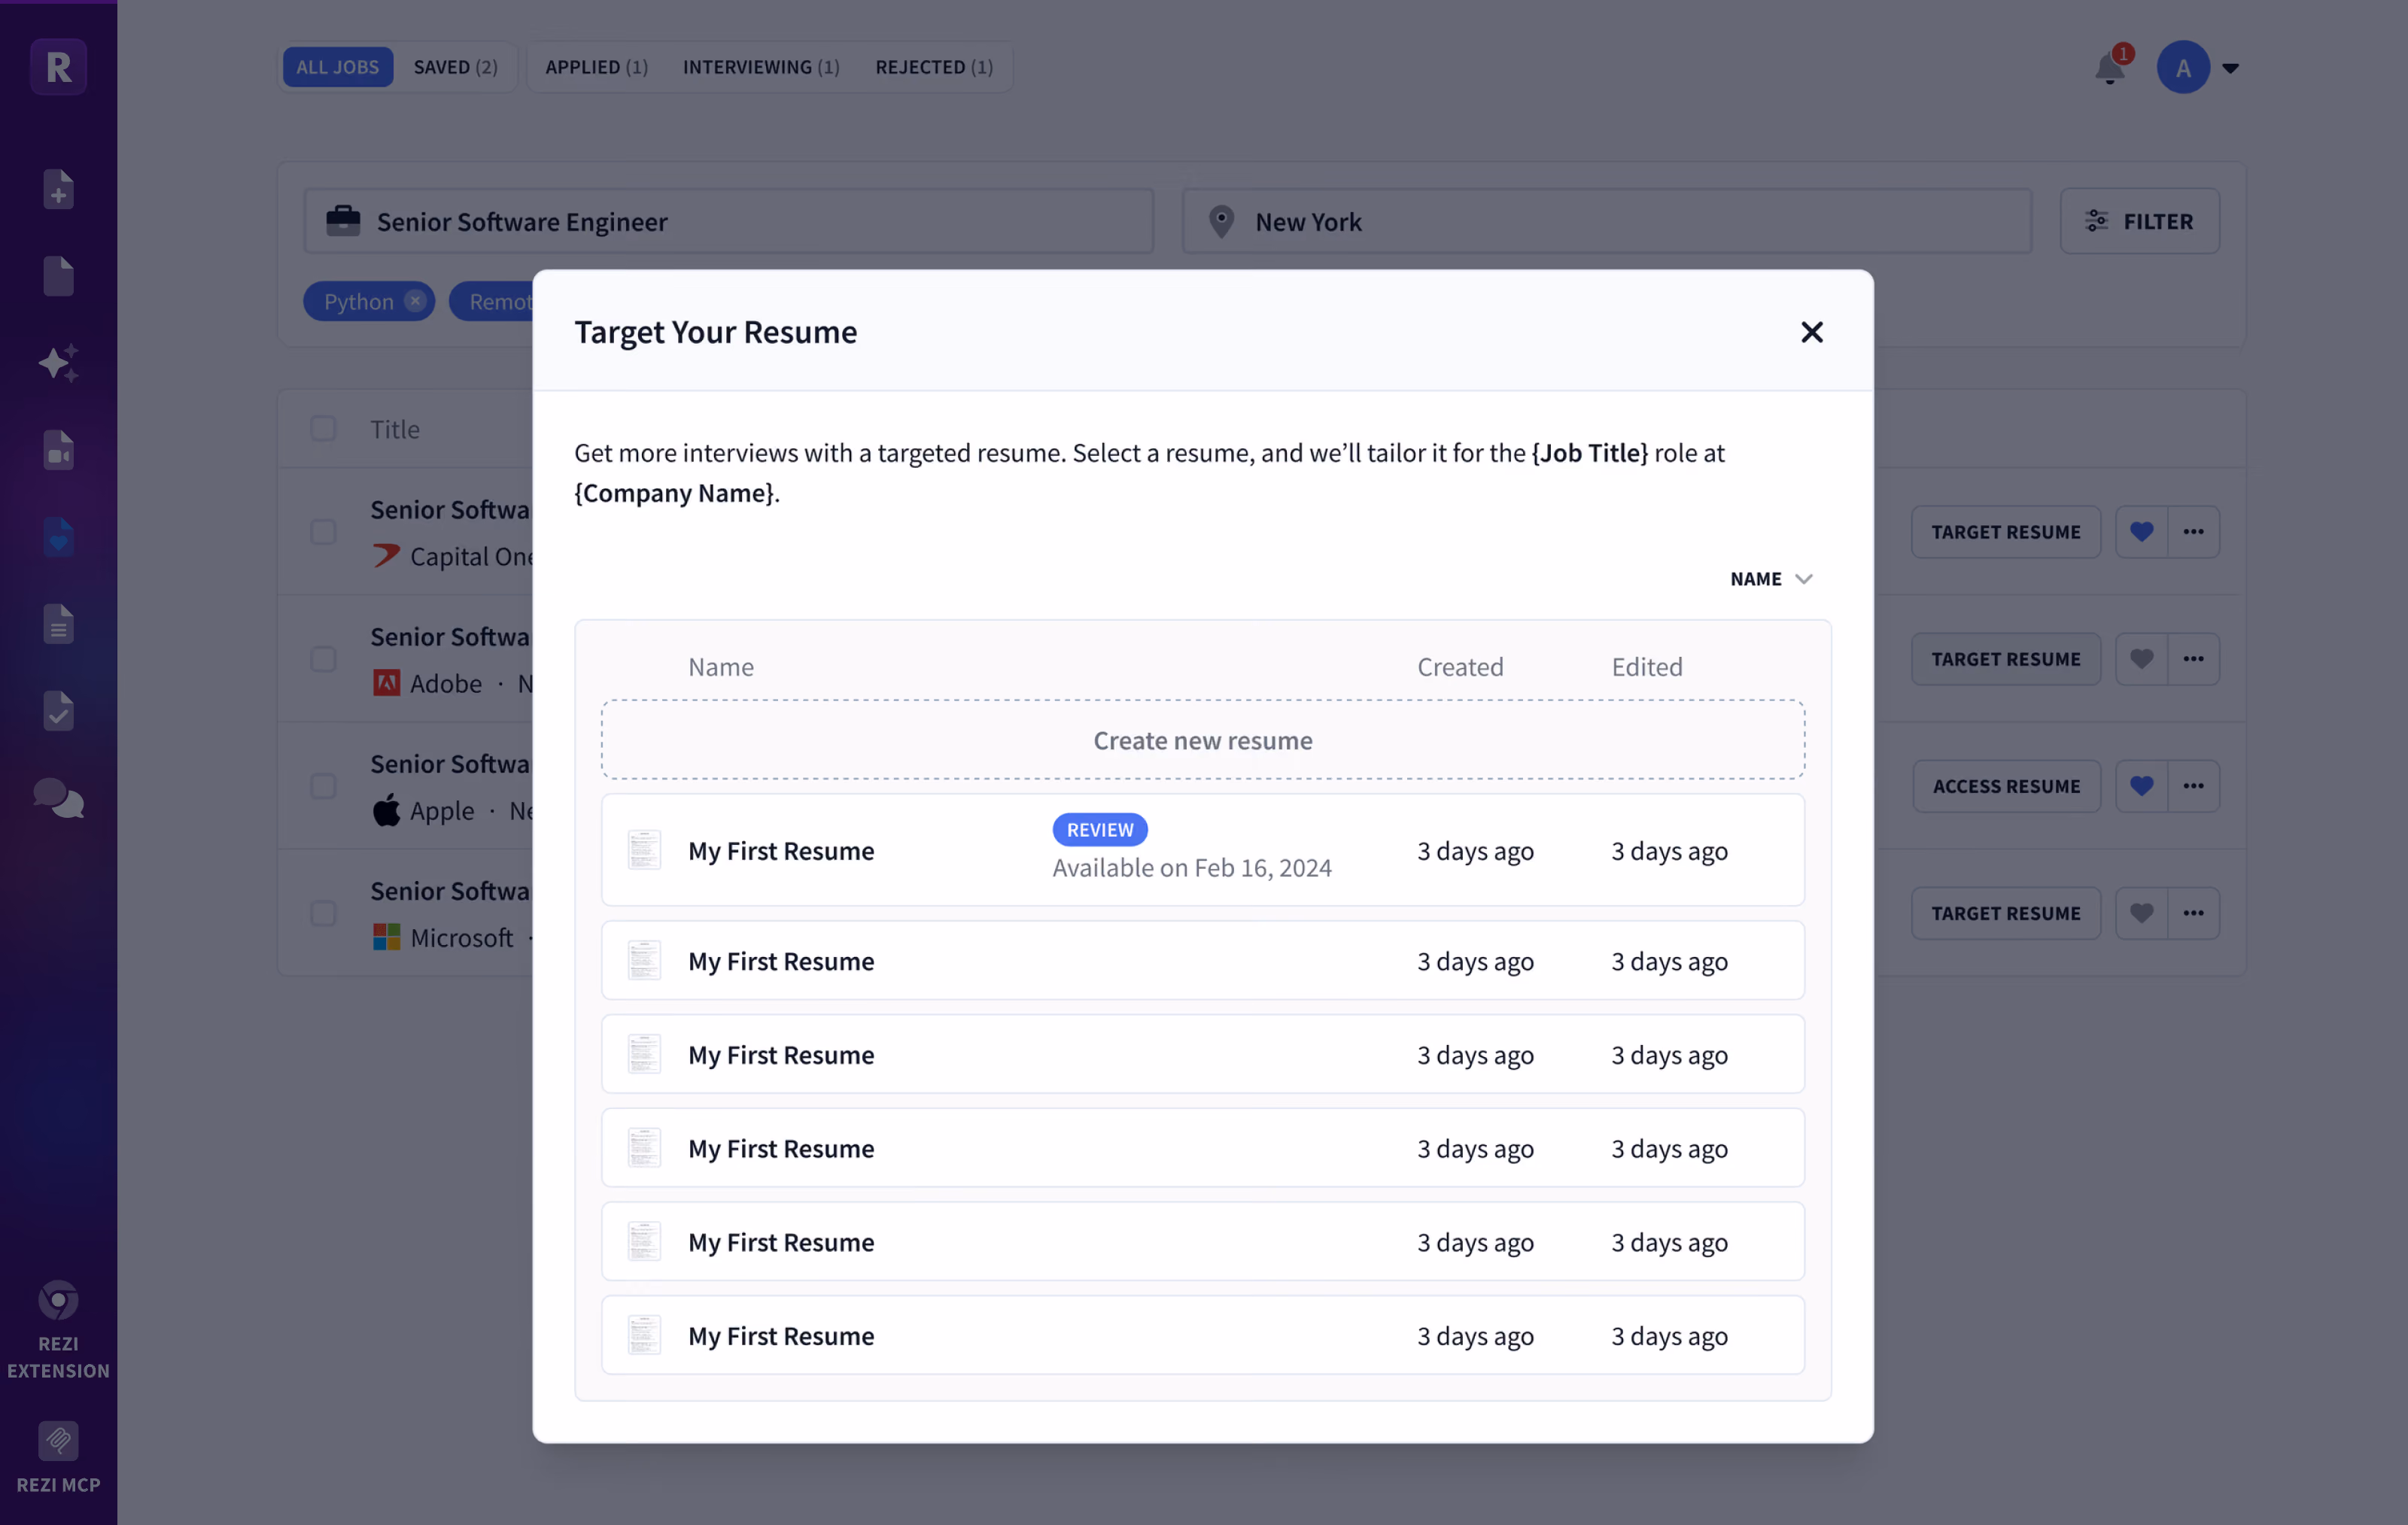
Task: Toggle the select-all jobs checkbox
Action: coord(323,428)
